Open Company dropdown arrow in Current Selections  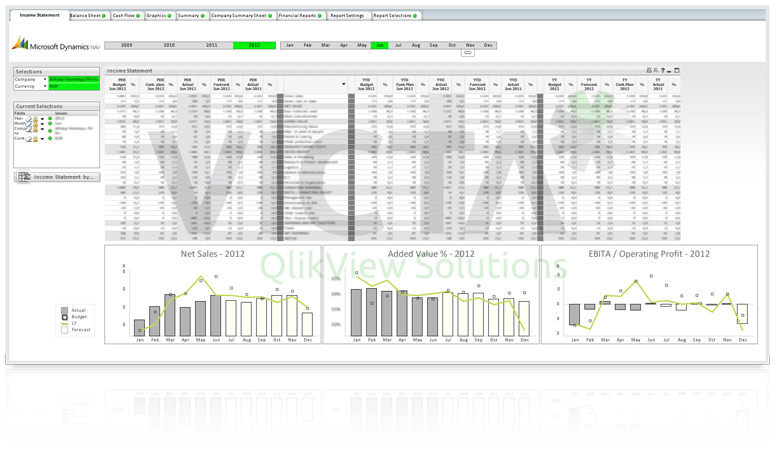(x=42, y=129)
